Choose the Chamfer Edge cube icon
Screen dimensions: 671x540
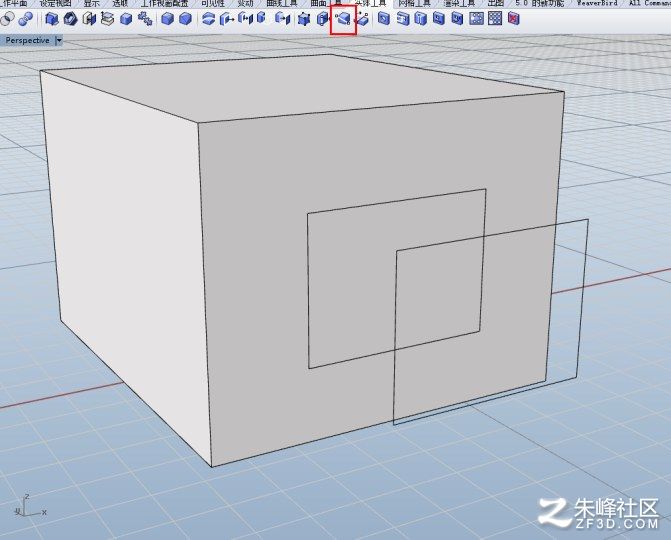pyautogui.click(x=186, y=19)
